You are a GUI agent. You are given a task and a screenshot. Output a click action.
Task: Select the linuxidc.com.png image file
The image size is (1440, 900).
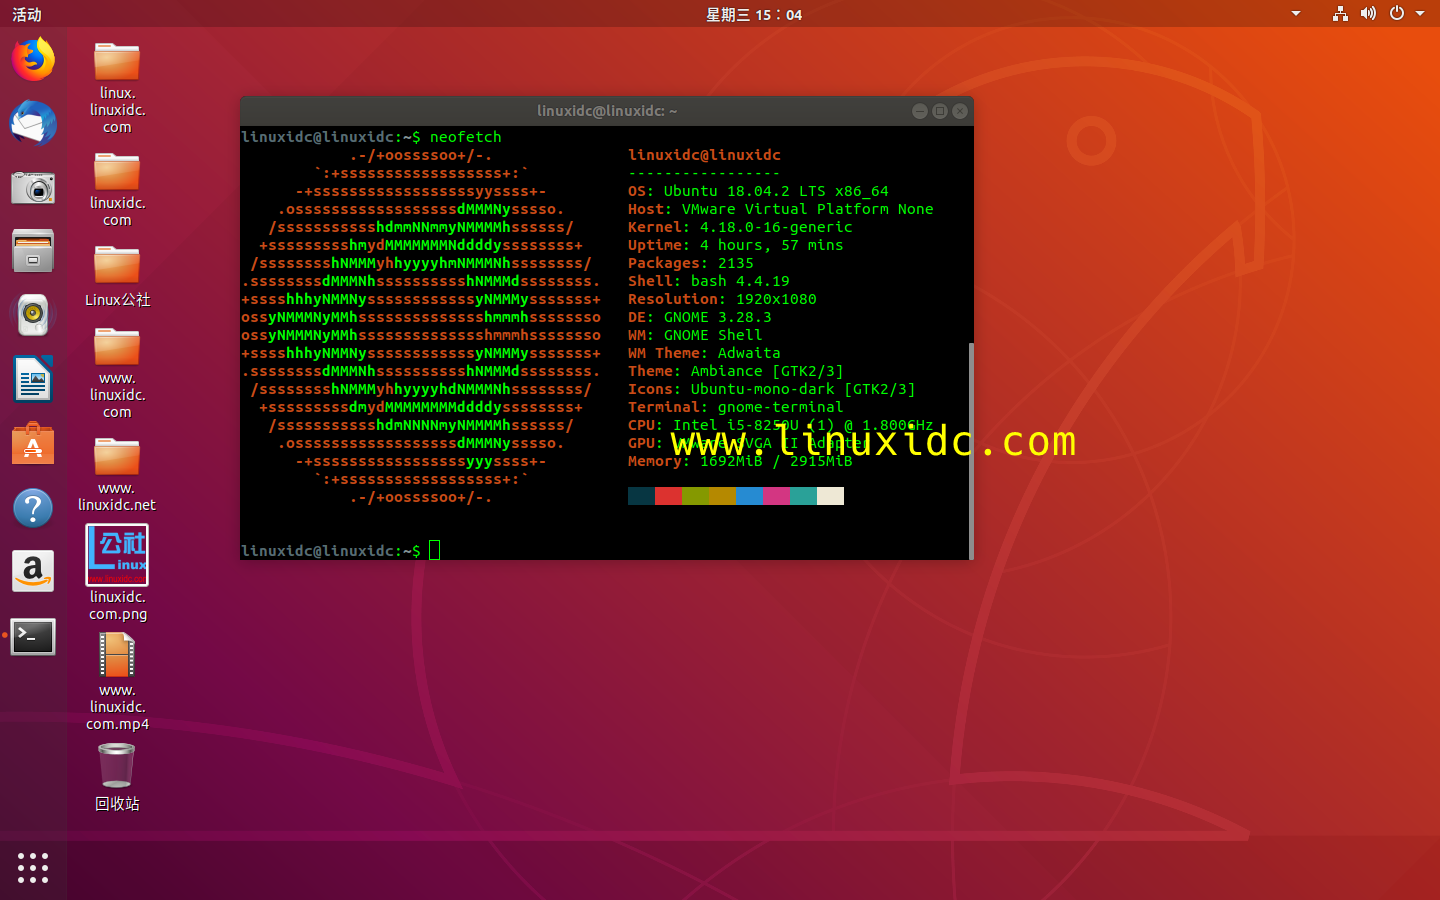(x=117, y=572)
